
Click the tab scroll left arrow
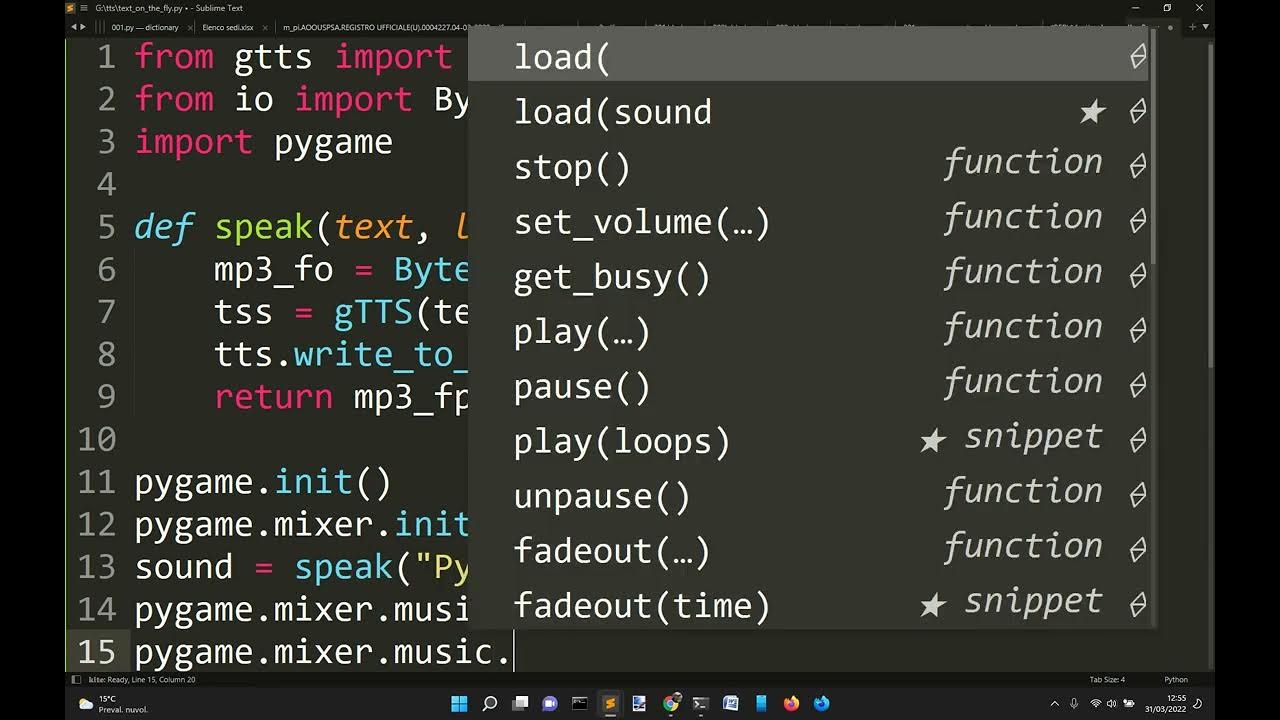click(x=73, y=27)
